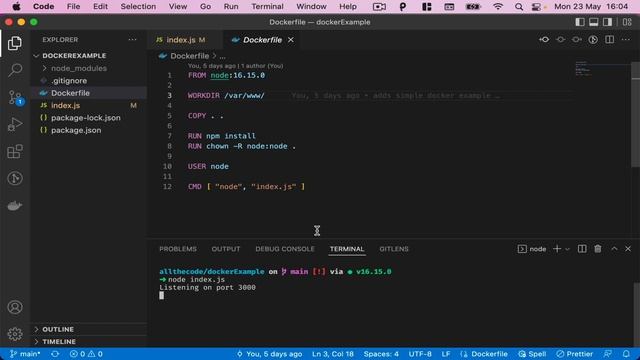Split the terminal pane
This screenshot has height=360, width=640.
click(582, 249)
